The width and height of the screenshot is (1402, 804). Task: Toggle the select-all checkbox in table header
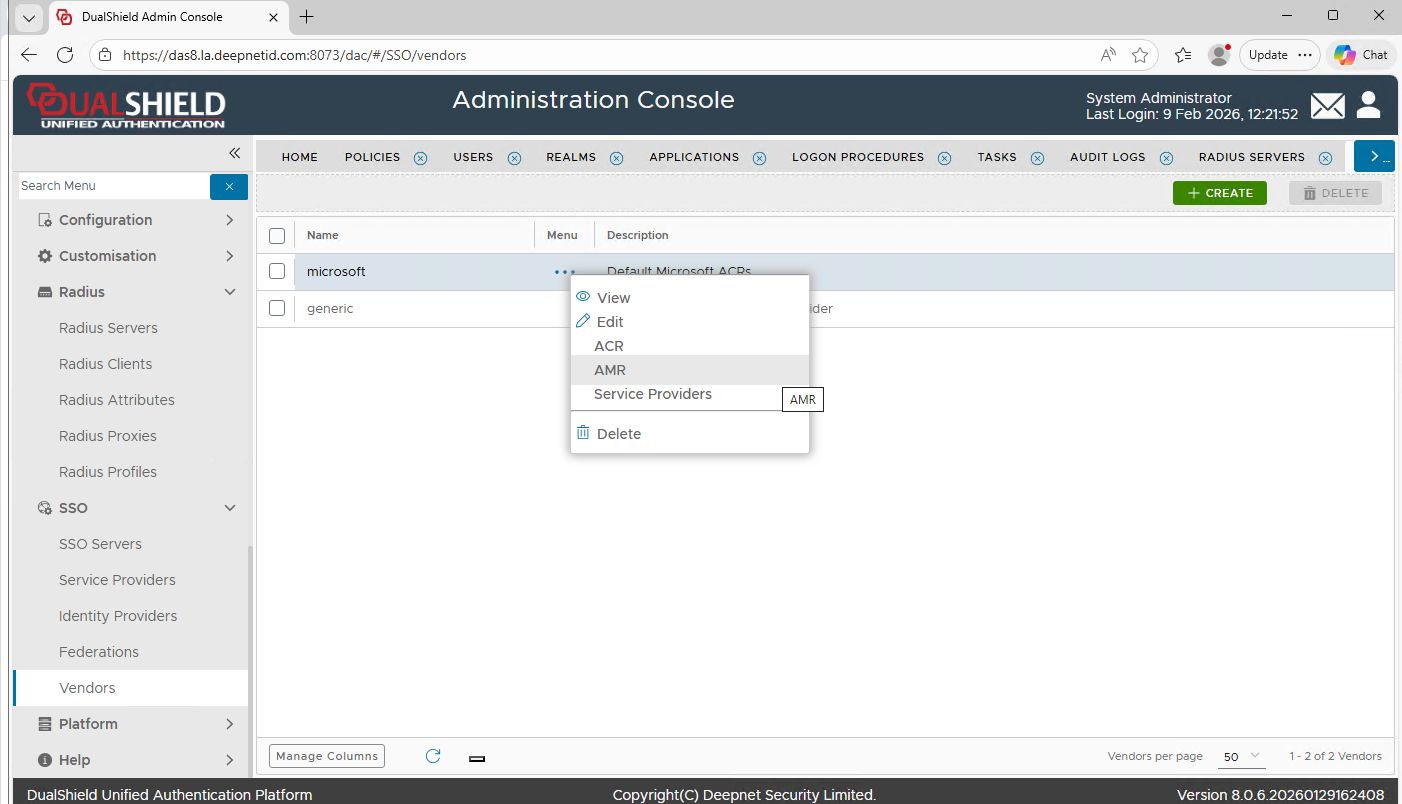tap(277, 236)
